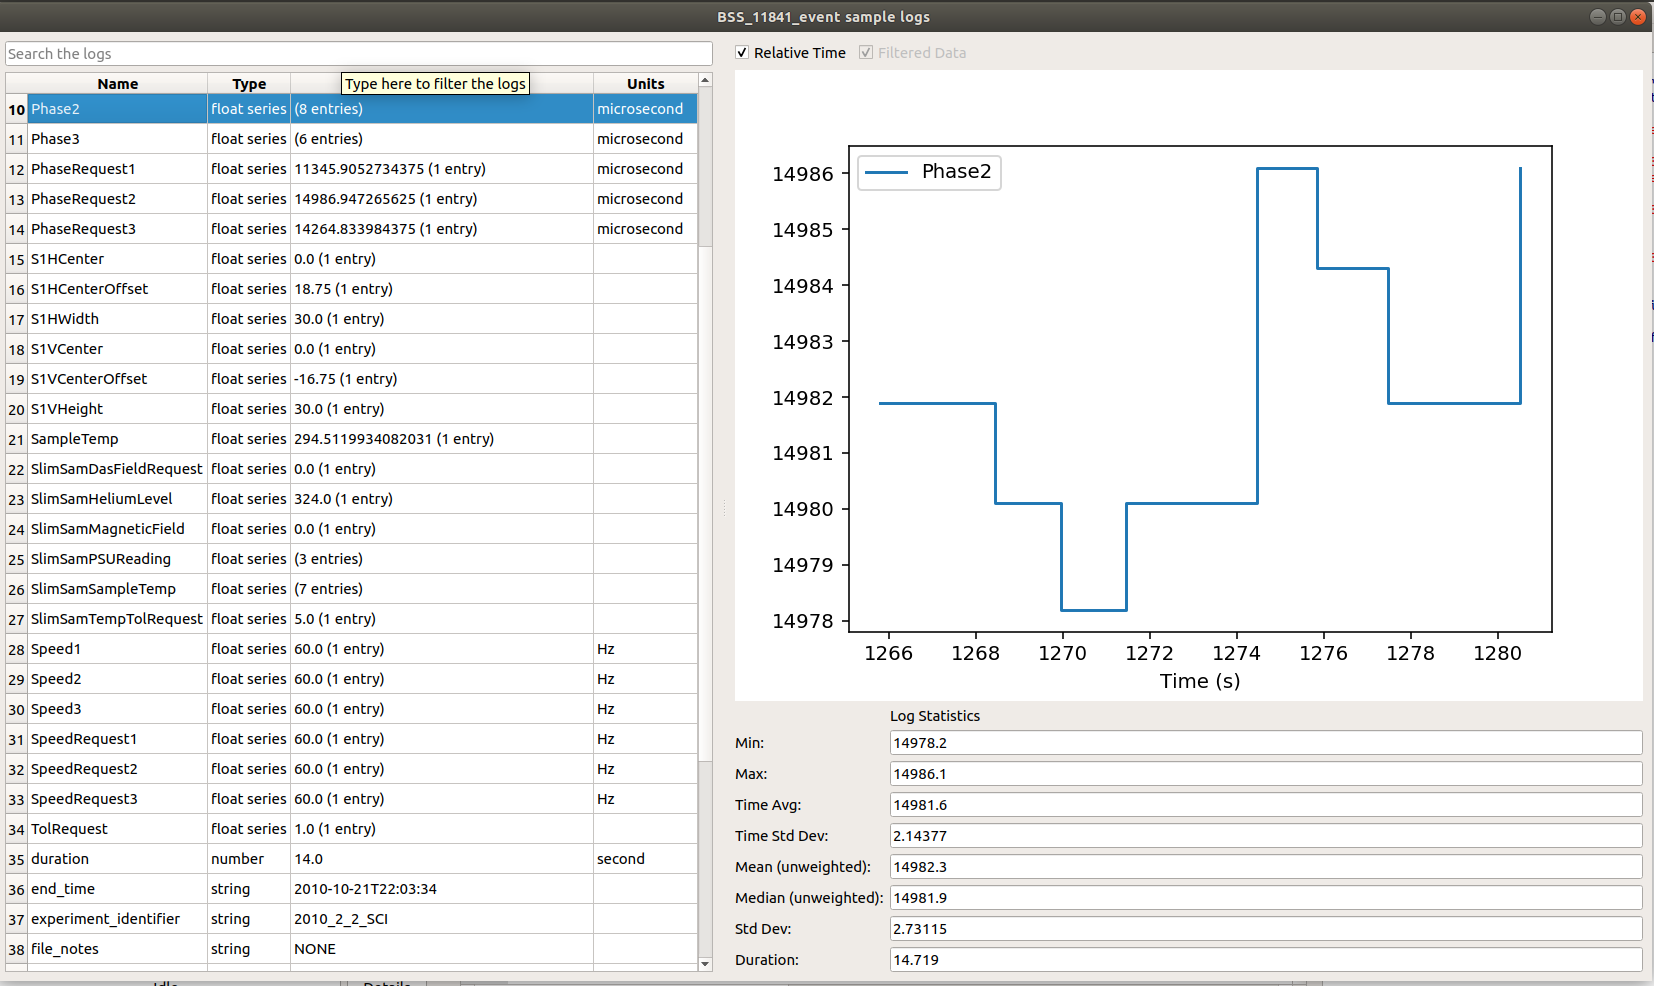Image resolution: width=1654 pixels, height=986 pixels.
Task: Click row header number 25
Action: click(17, 559)
